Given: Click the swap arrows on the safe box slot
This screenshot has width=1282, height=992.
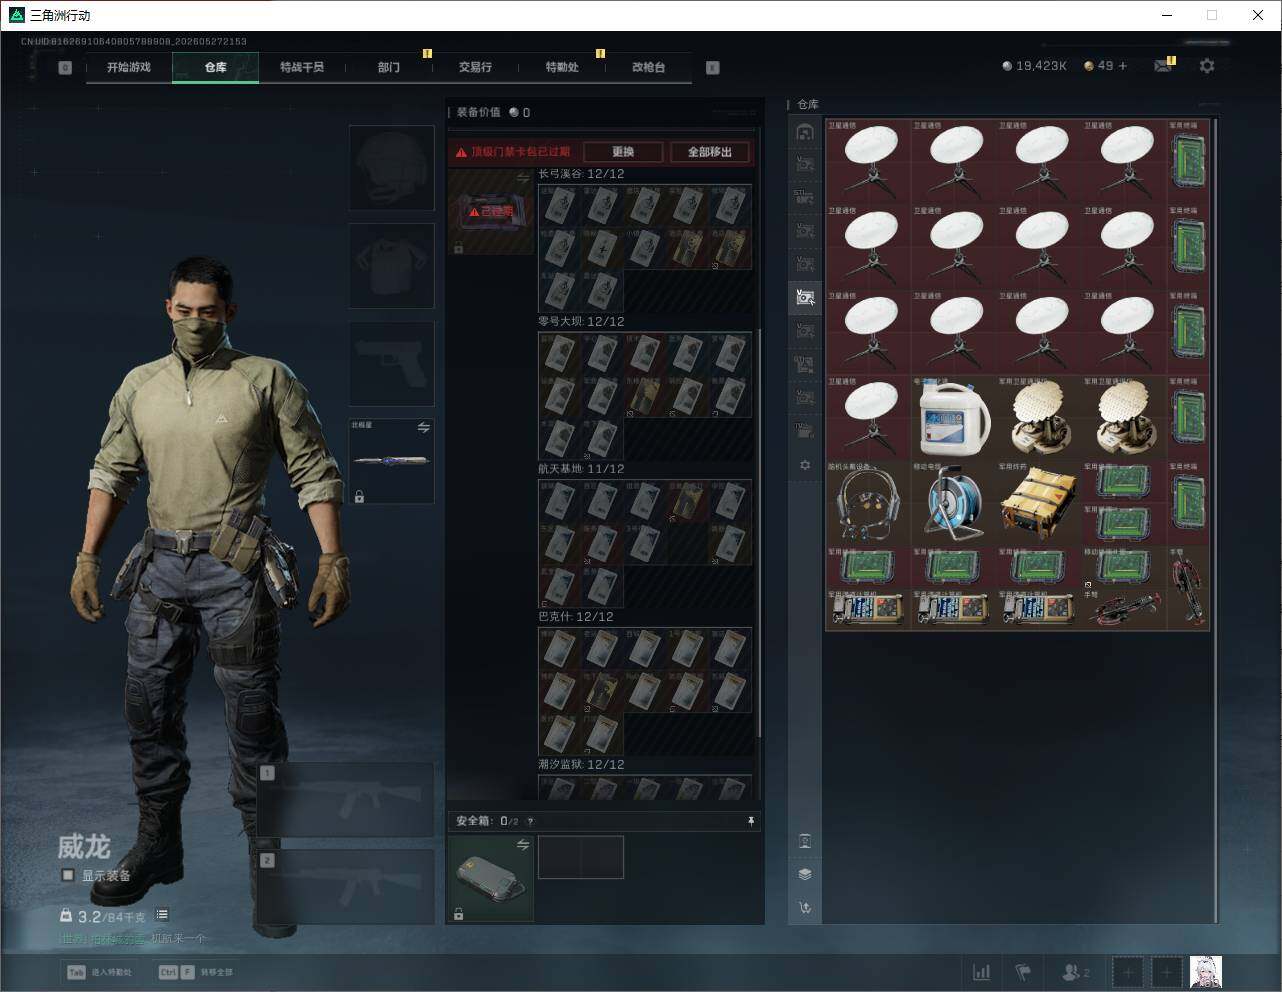Looking at the screenshot, I should pos(523,845).
